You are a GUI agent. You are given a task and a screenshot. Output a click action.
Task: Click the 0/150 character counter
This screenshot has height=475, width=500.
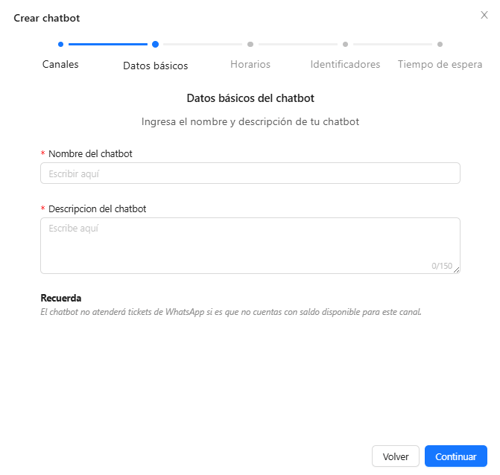tap(442, 266)
